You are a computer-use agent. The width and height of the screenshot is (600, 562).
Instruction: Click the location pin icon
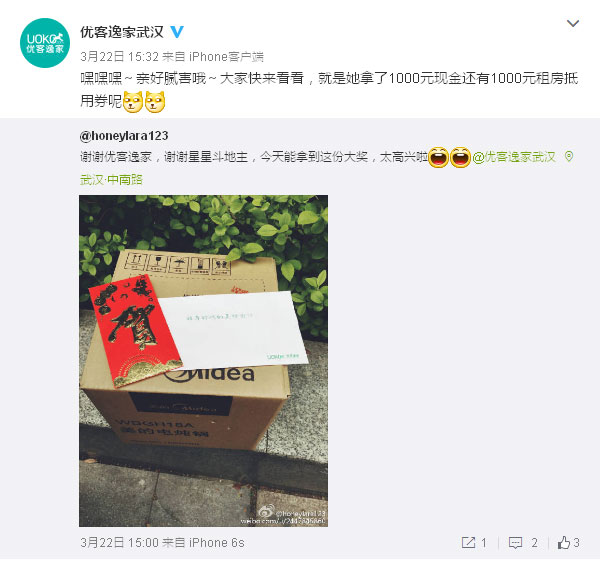(569, 156)
